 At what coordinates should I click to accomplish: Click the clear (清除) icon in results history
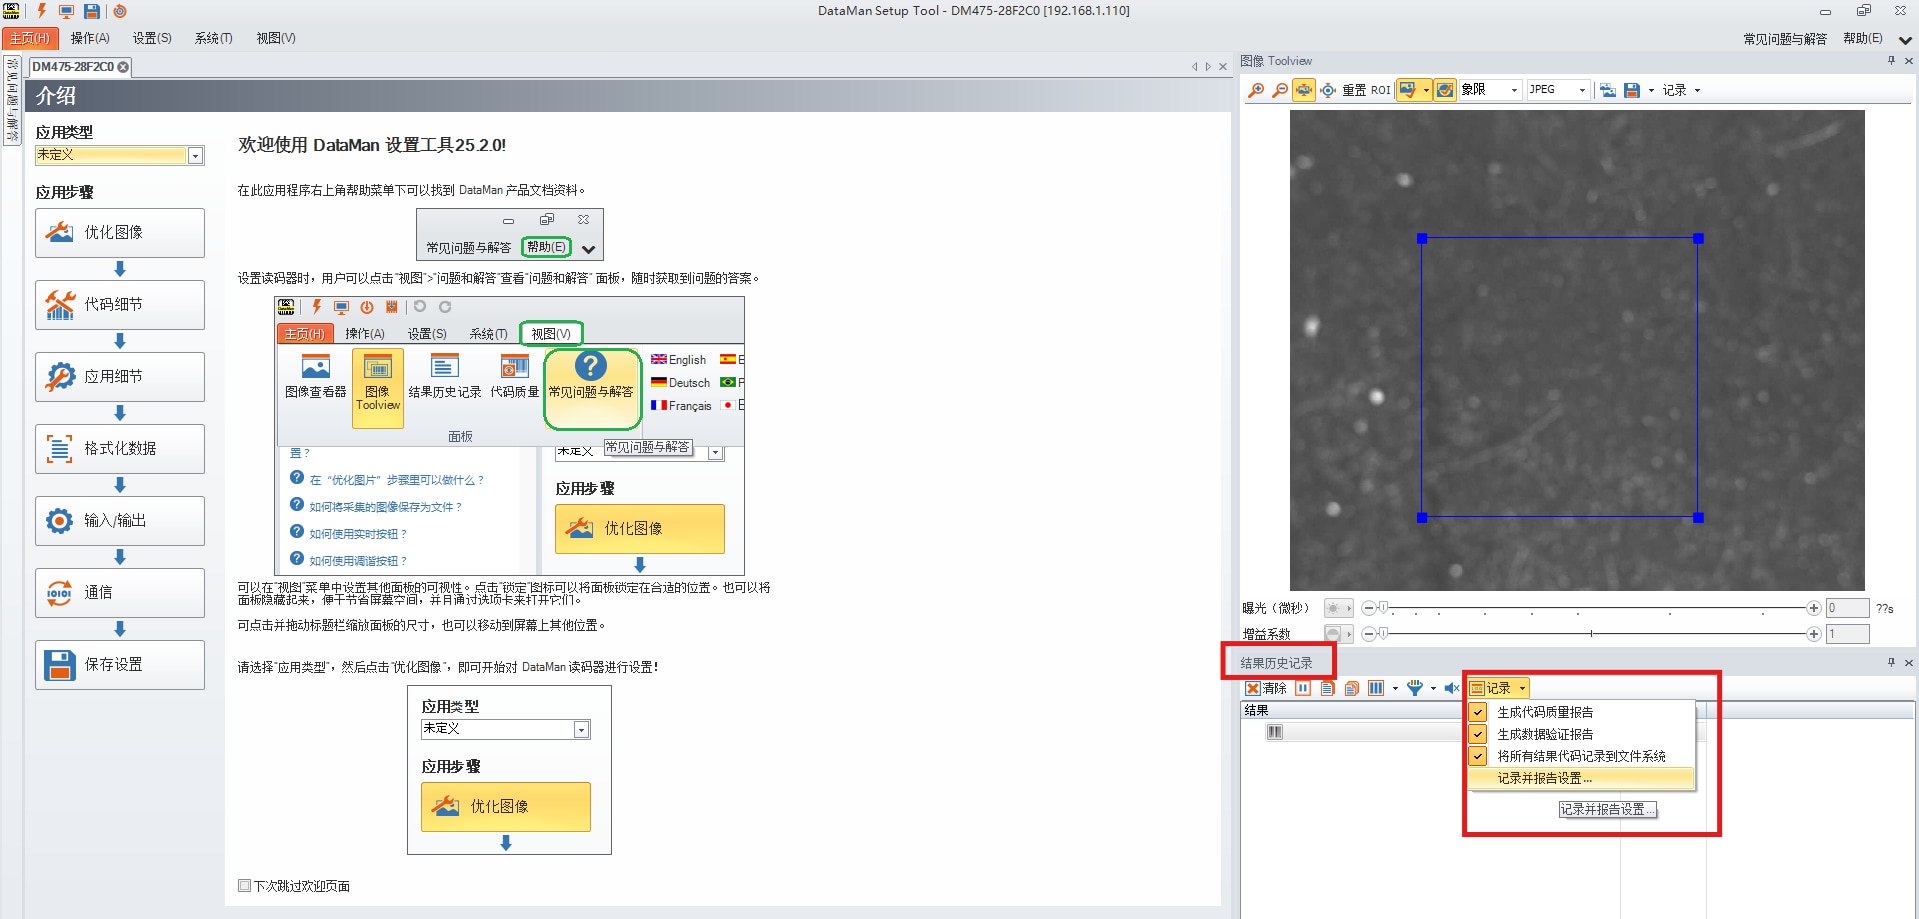[1253, 688]
